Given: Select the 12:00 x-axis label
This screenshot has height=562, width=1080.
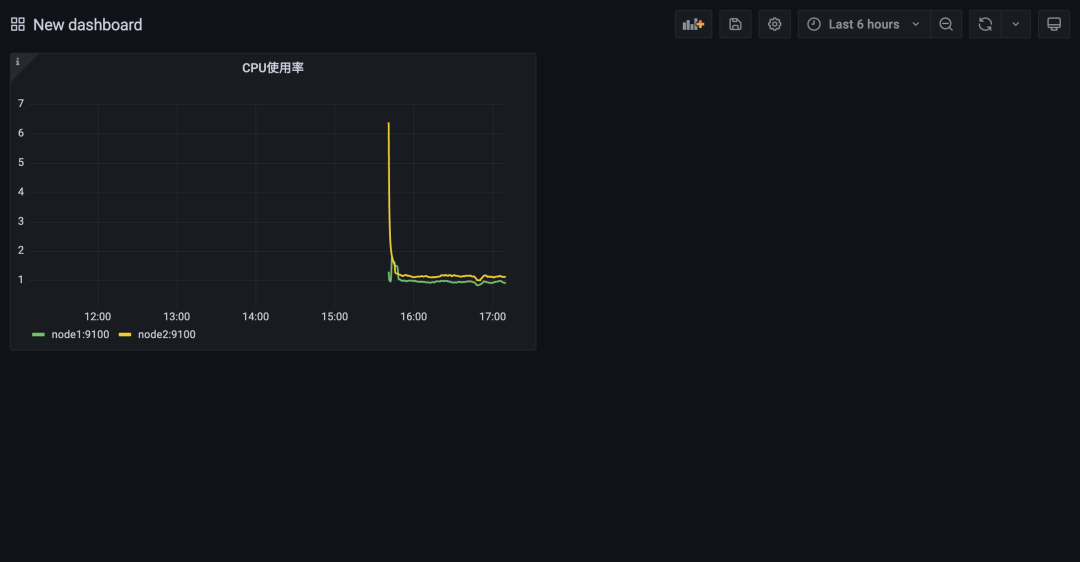Looking at the screenshot, I should 97,316.
